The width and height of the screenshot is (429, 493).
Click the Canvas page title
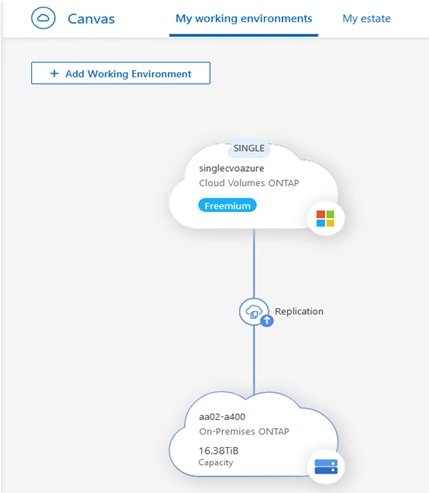(91, 19)
